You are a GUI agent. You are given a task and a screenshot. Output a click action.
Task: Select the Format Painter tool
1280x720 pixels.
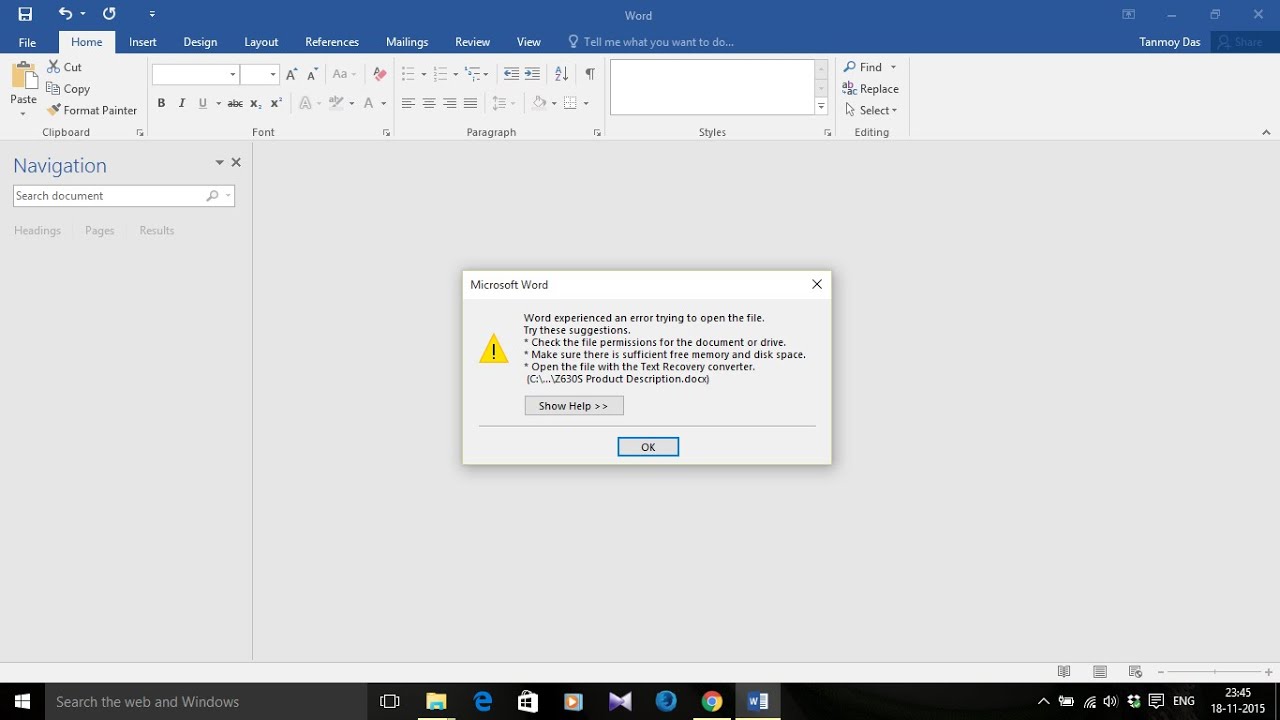pos(92,110)
